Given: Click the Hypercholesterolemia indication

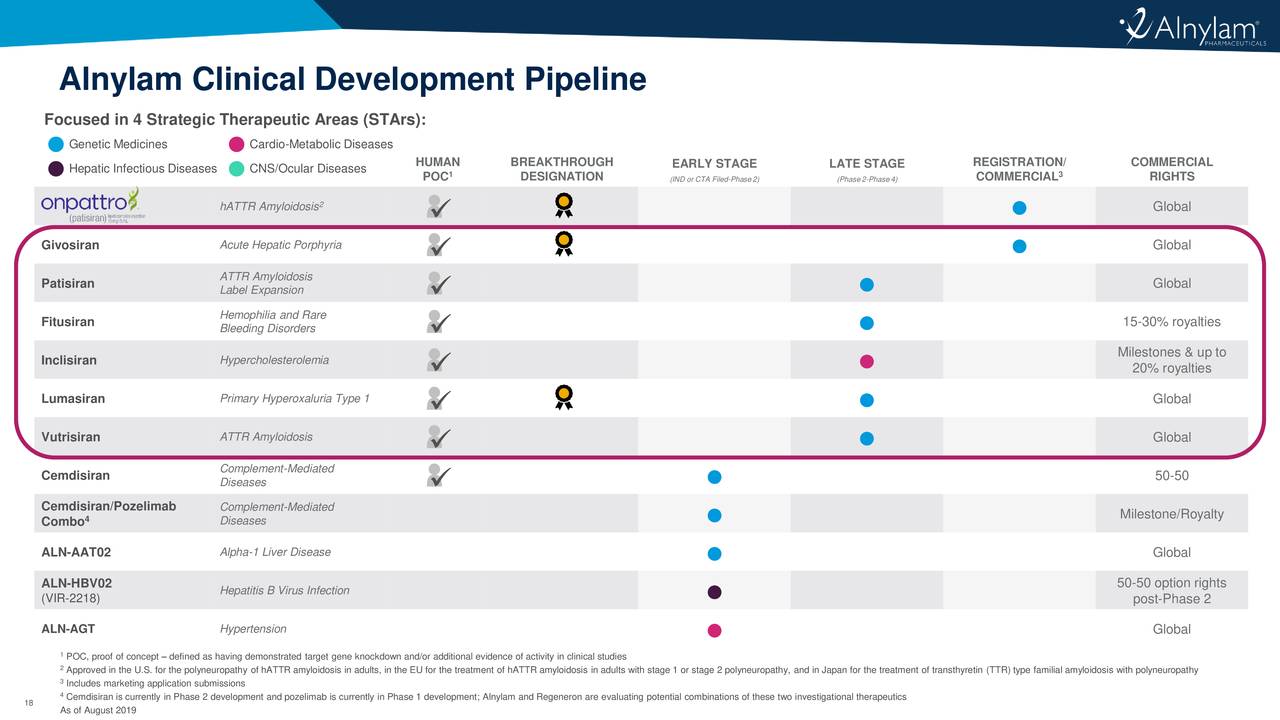Looking at the screenshot, I should click(x=274, y=360).
